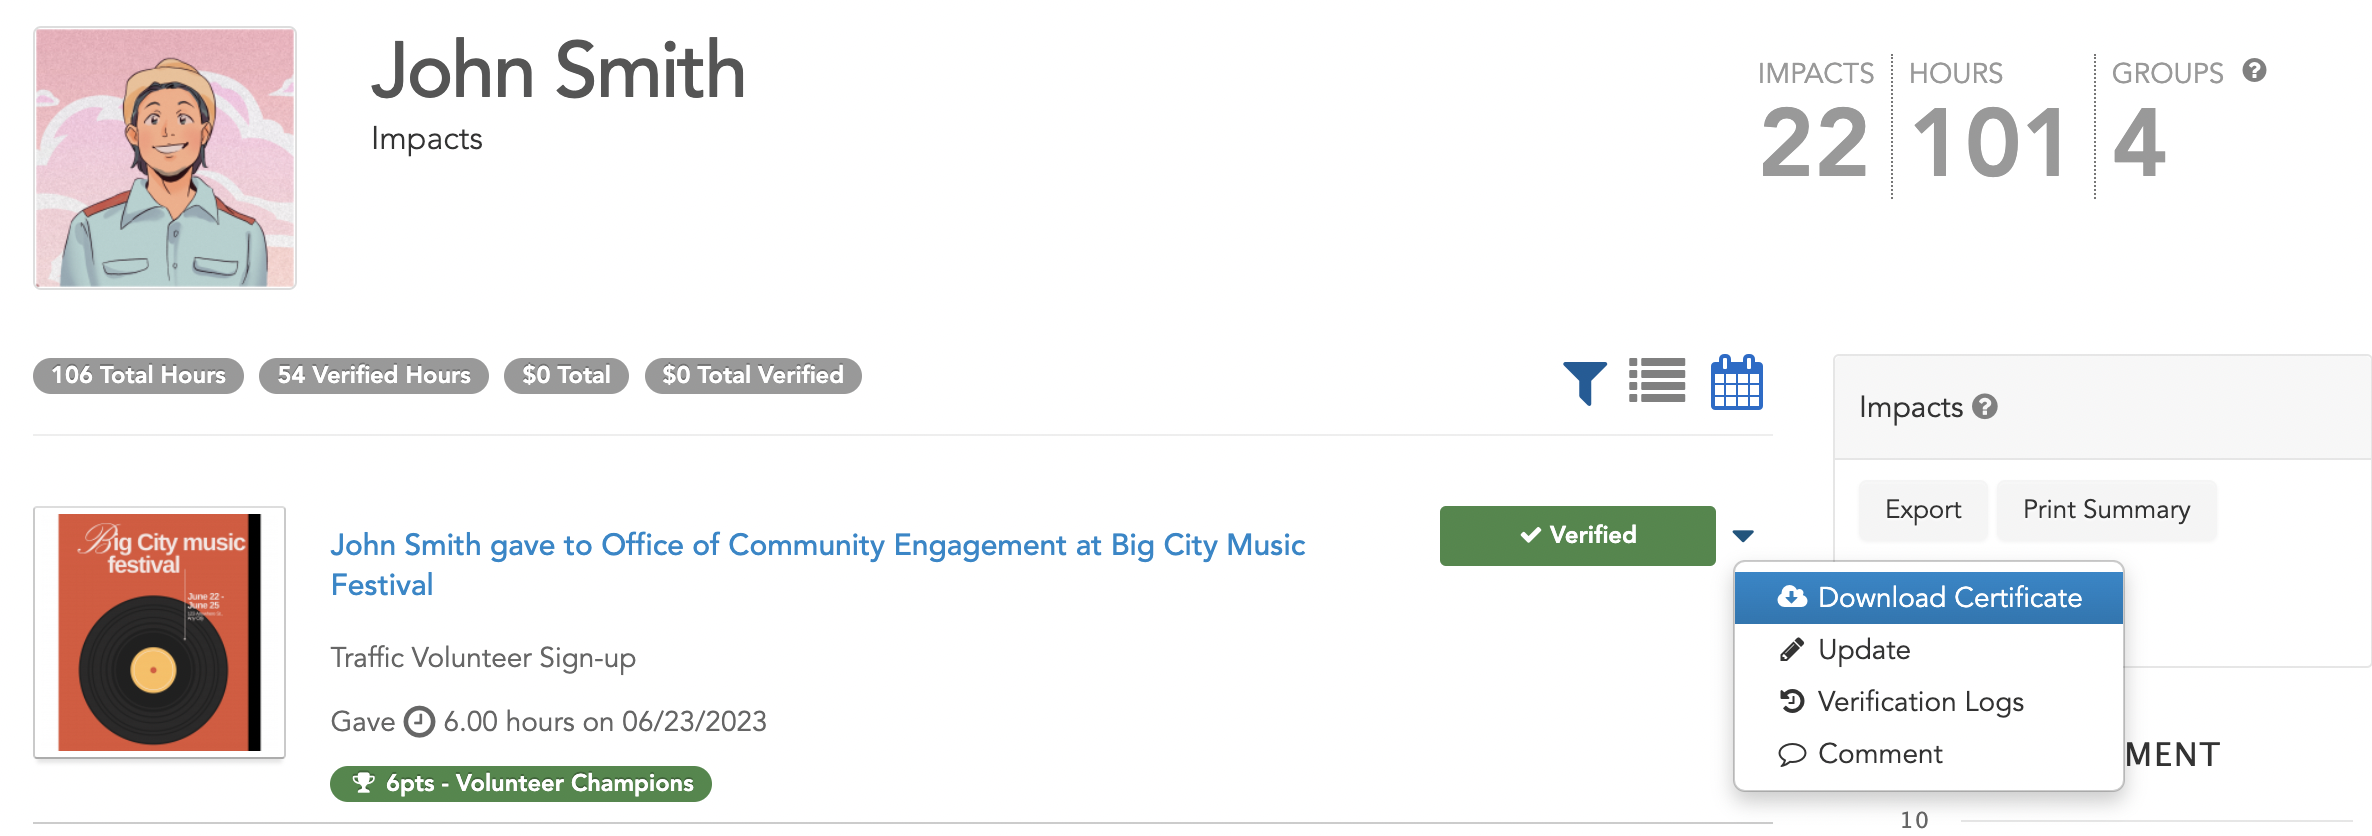Click the Groups help question mark
The width and height of the screenshot is (2372, 836).
(x=2254, y=71)
